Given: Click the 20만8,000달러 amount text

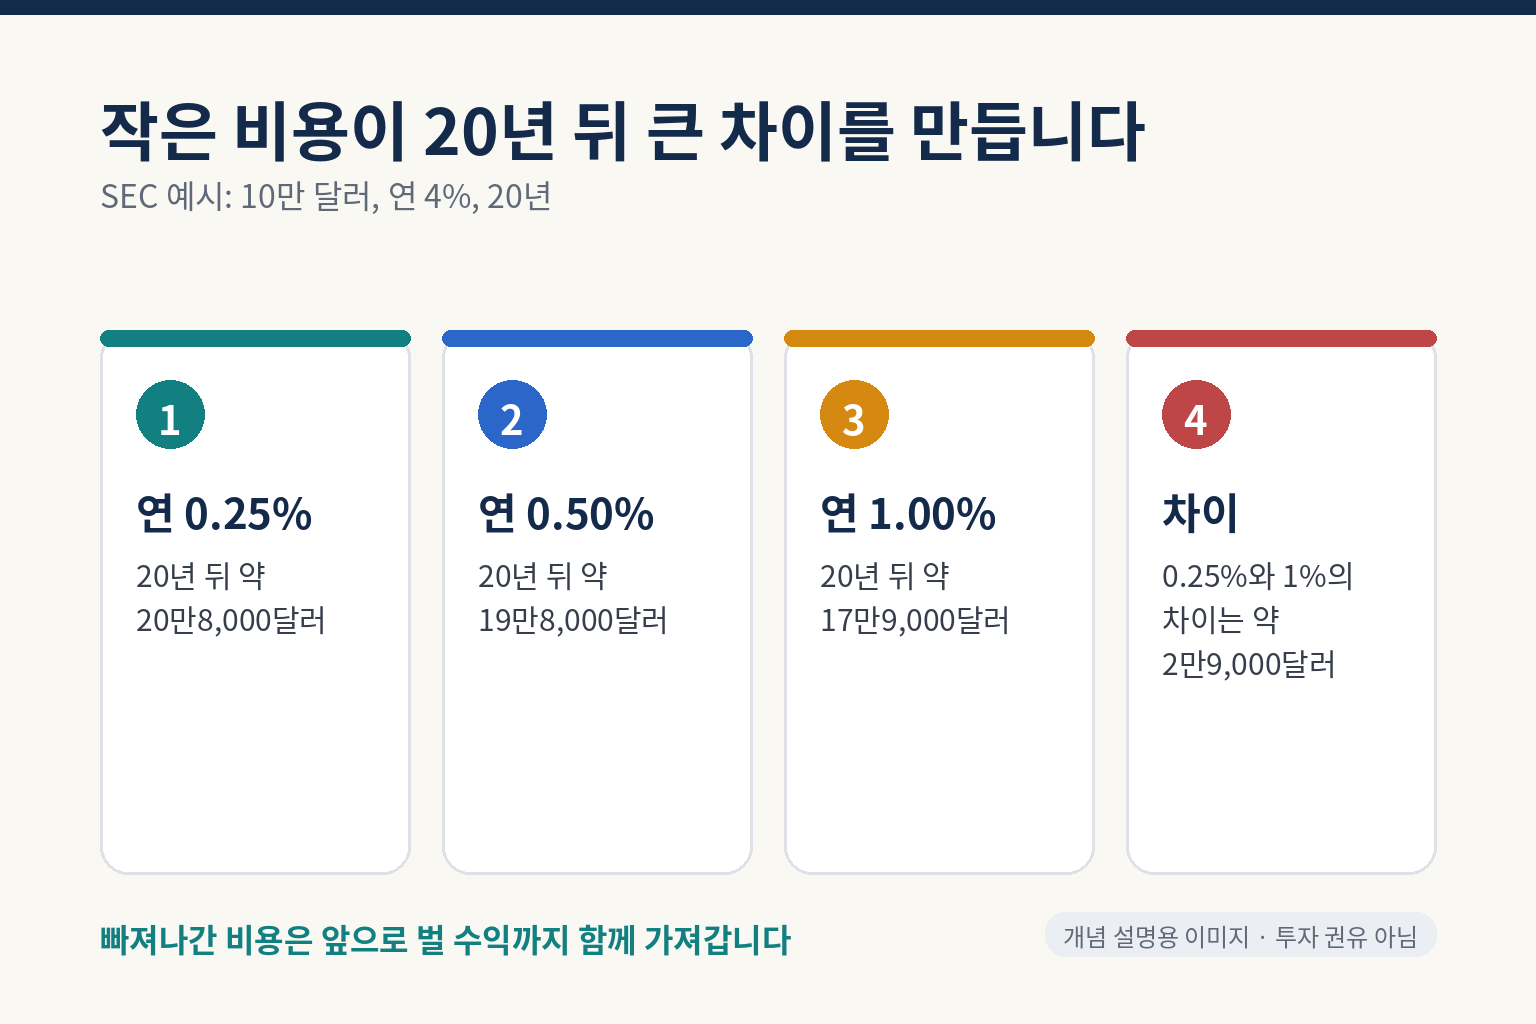Looking at the screenshot, I should pyautogui.click(x=231, y=621).
